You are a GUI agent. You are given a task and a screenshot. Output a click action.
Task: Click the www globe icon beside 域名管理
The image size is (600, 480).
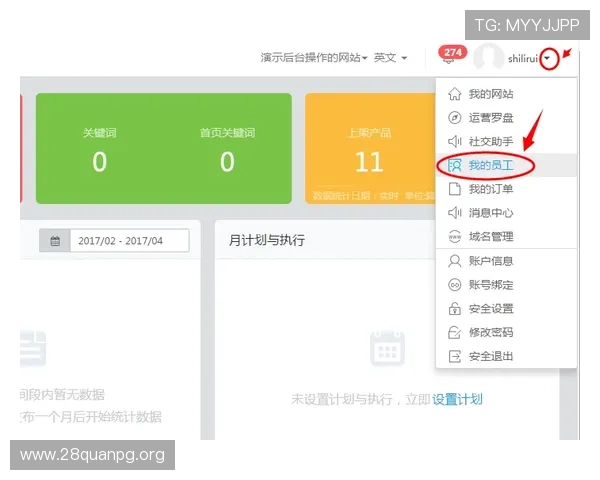coord(454,237)
